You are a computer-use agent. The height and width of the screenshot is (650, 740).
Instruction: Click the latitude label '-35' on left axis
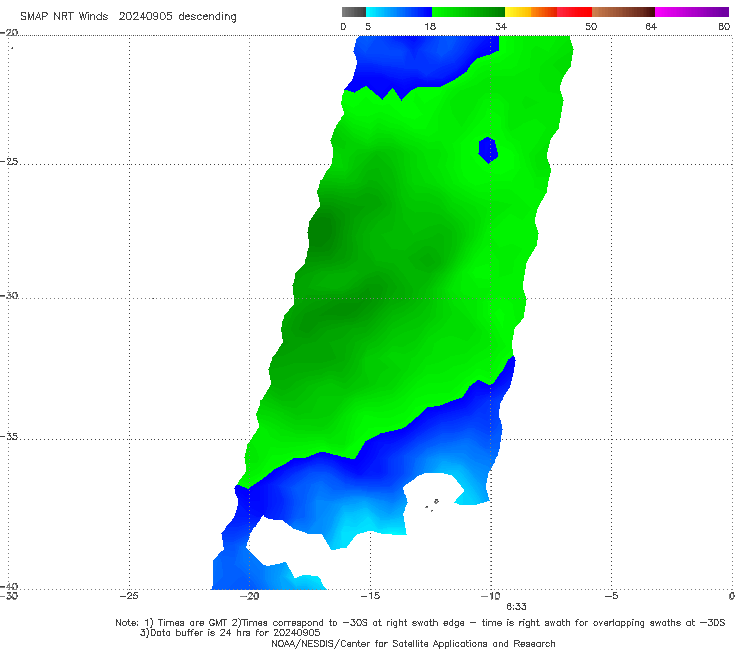pos(9,437)
